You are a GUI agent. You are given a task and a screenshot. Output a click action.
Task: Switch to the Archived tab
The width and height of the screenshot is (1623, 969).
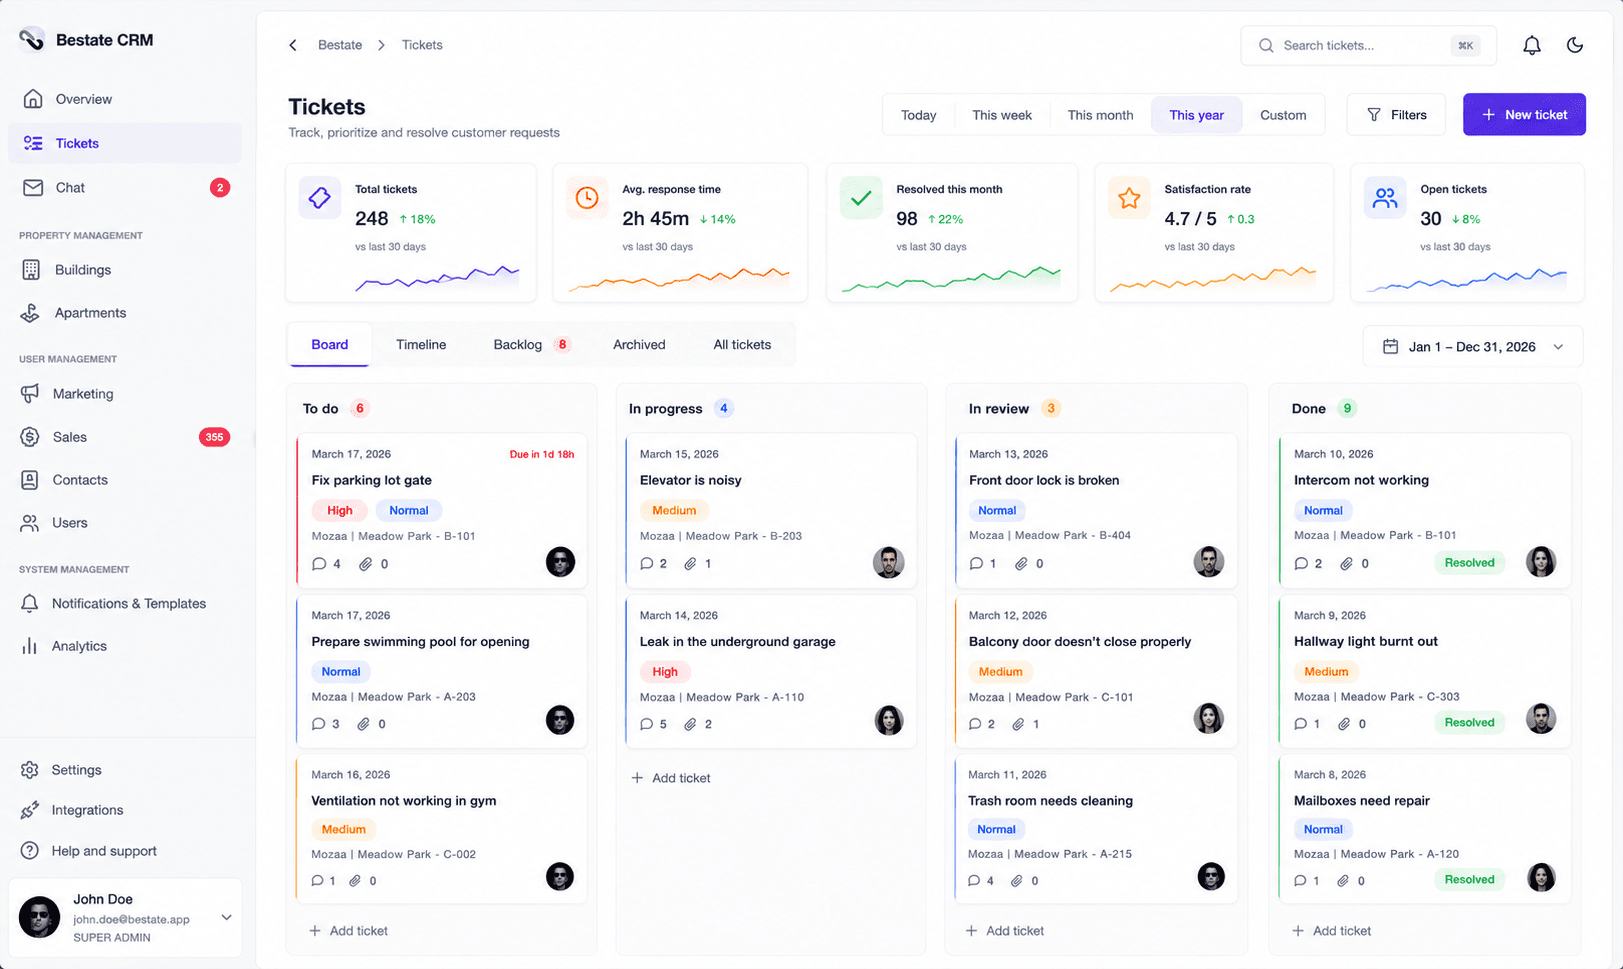tap(639, 344)
